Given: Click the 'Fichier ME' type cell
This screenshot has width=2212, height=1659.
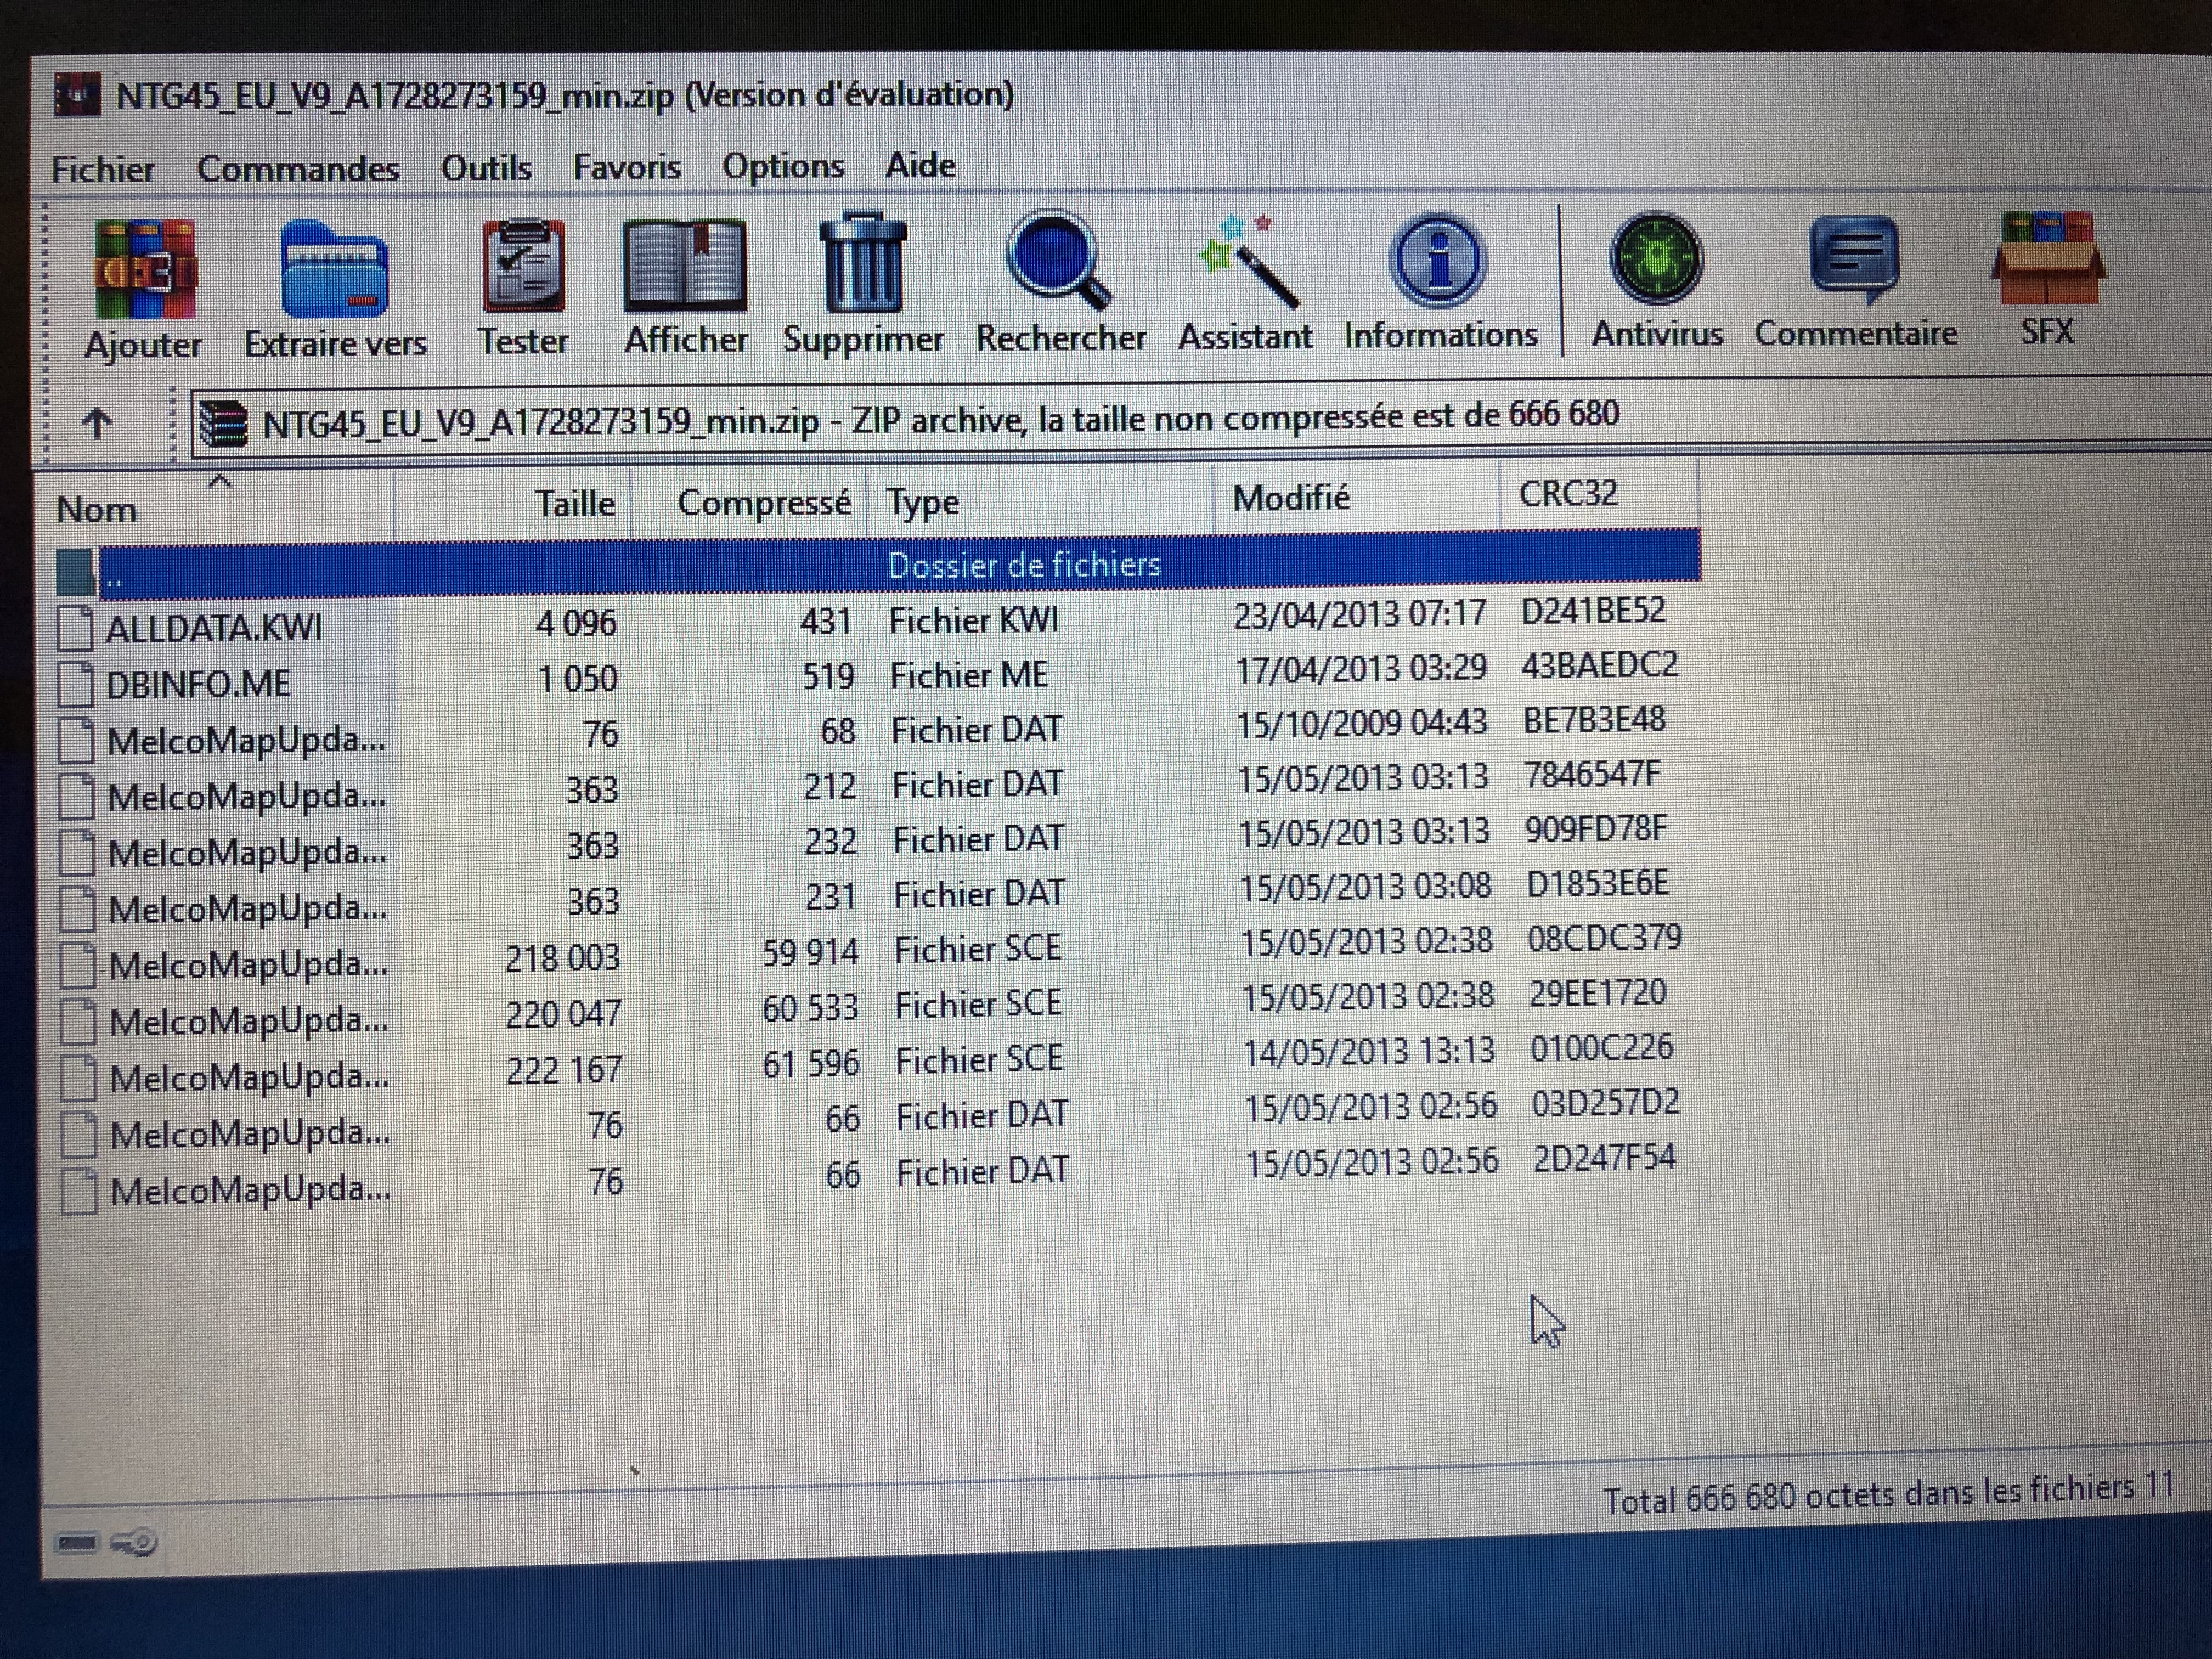Looking at the screenshot, I should (969, 676).
